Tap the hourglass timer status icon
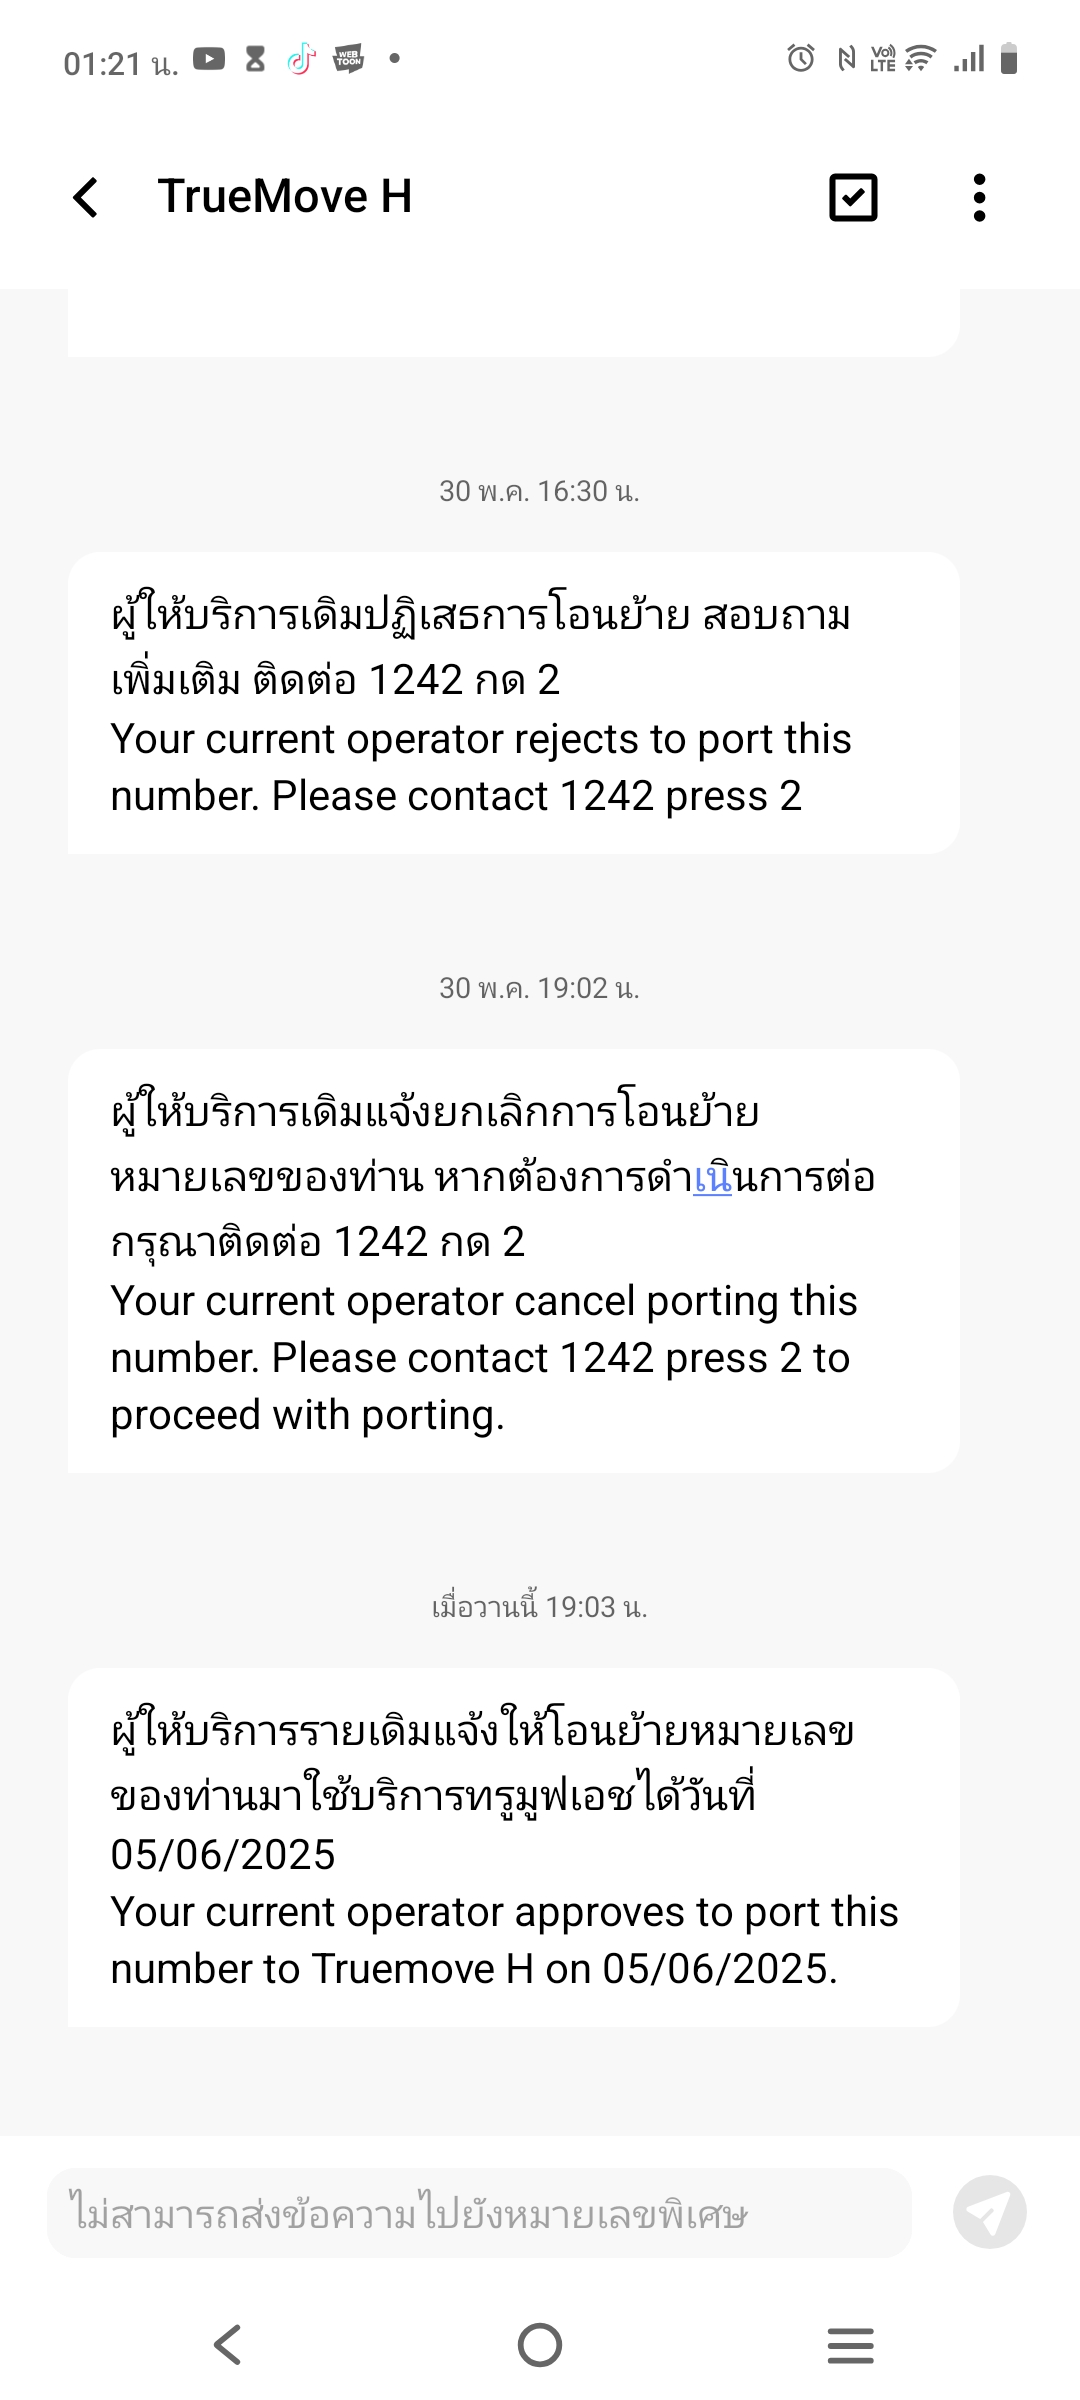 point(256,60)
